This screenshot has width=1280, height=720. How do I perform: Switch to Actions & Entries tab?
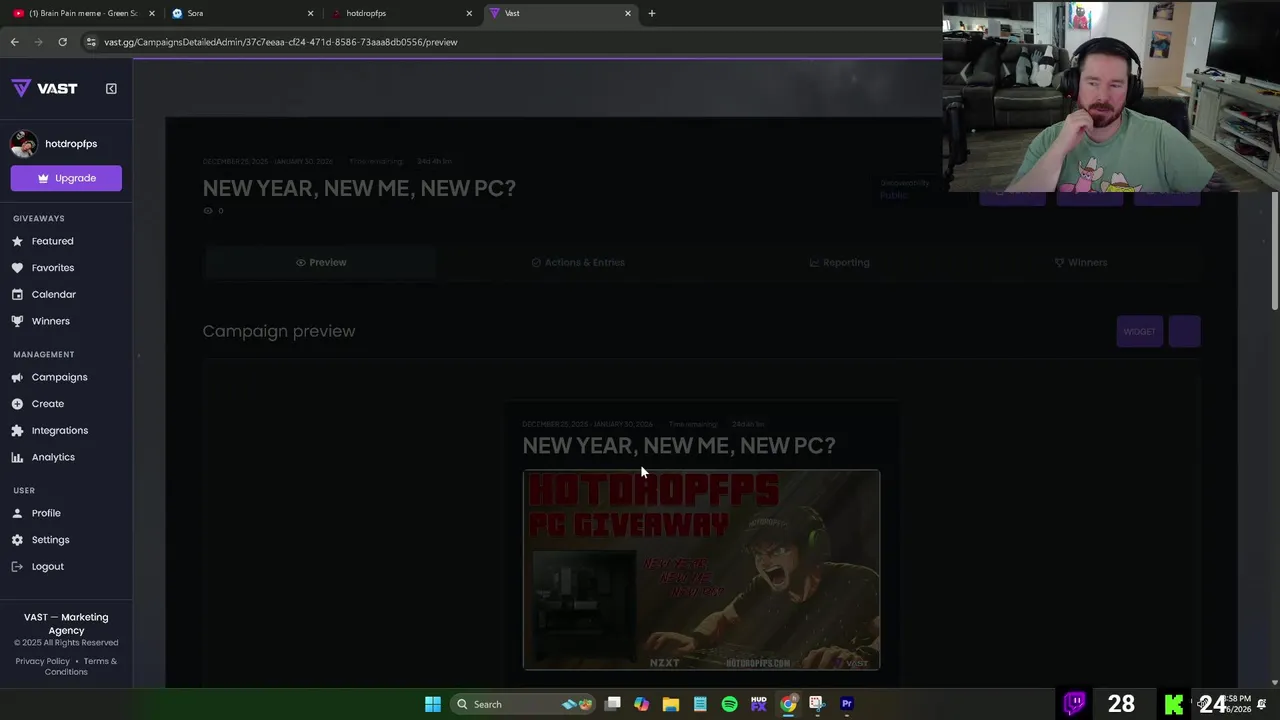coord(578,262)
